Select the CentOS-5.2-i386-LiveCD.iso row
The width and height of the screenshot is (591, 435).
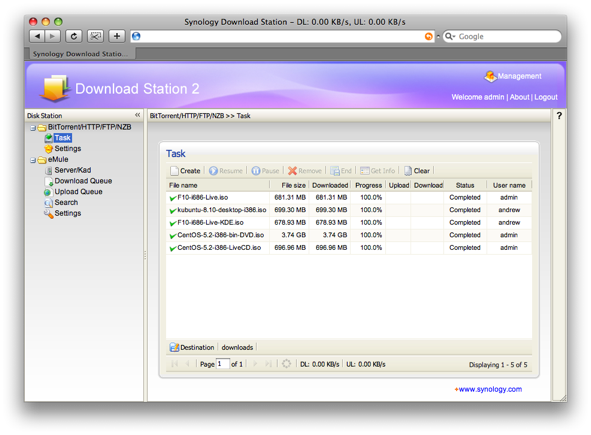click(x=349, y=248)
